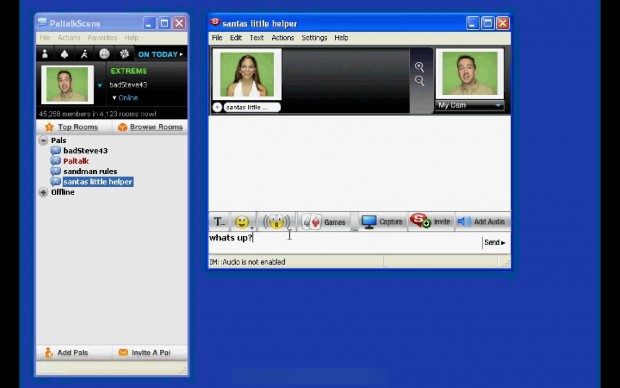
Task: Open Favorites menu in PaltalkScene
Action: pyautogui.click(x=102, y=38)
